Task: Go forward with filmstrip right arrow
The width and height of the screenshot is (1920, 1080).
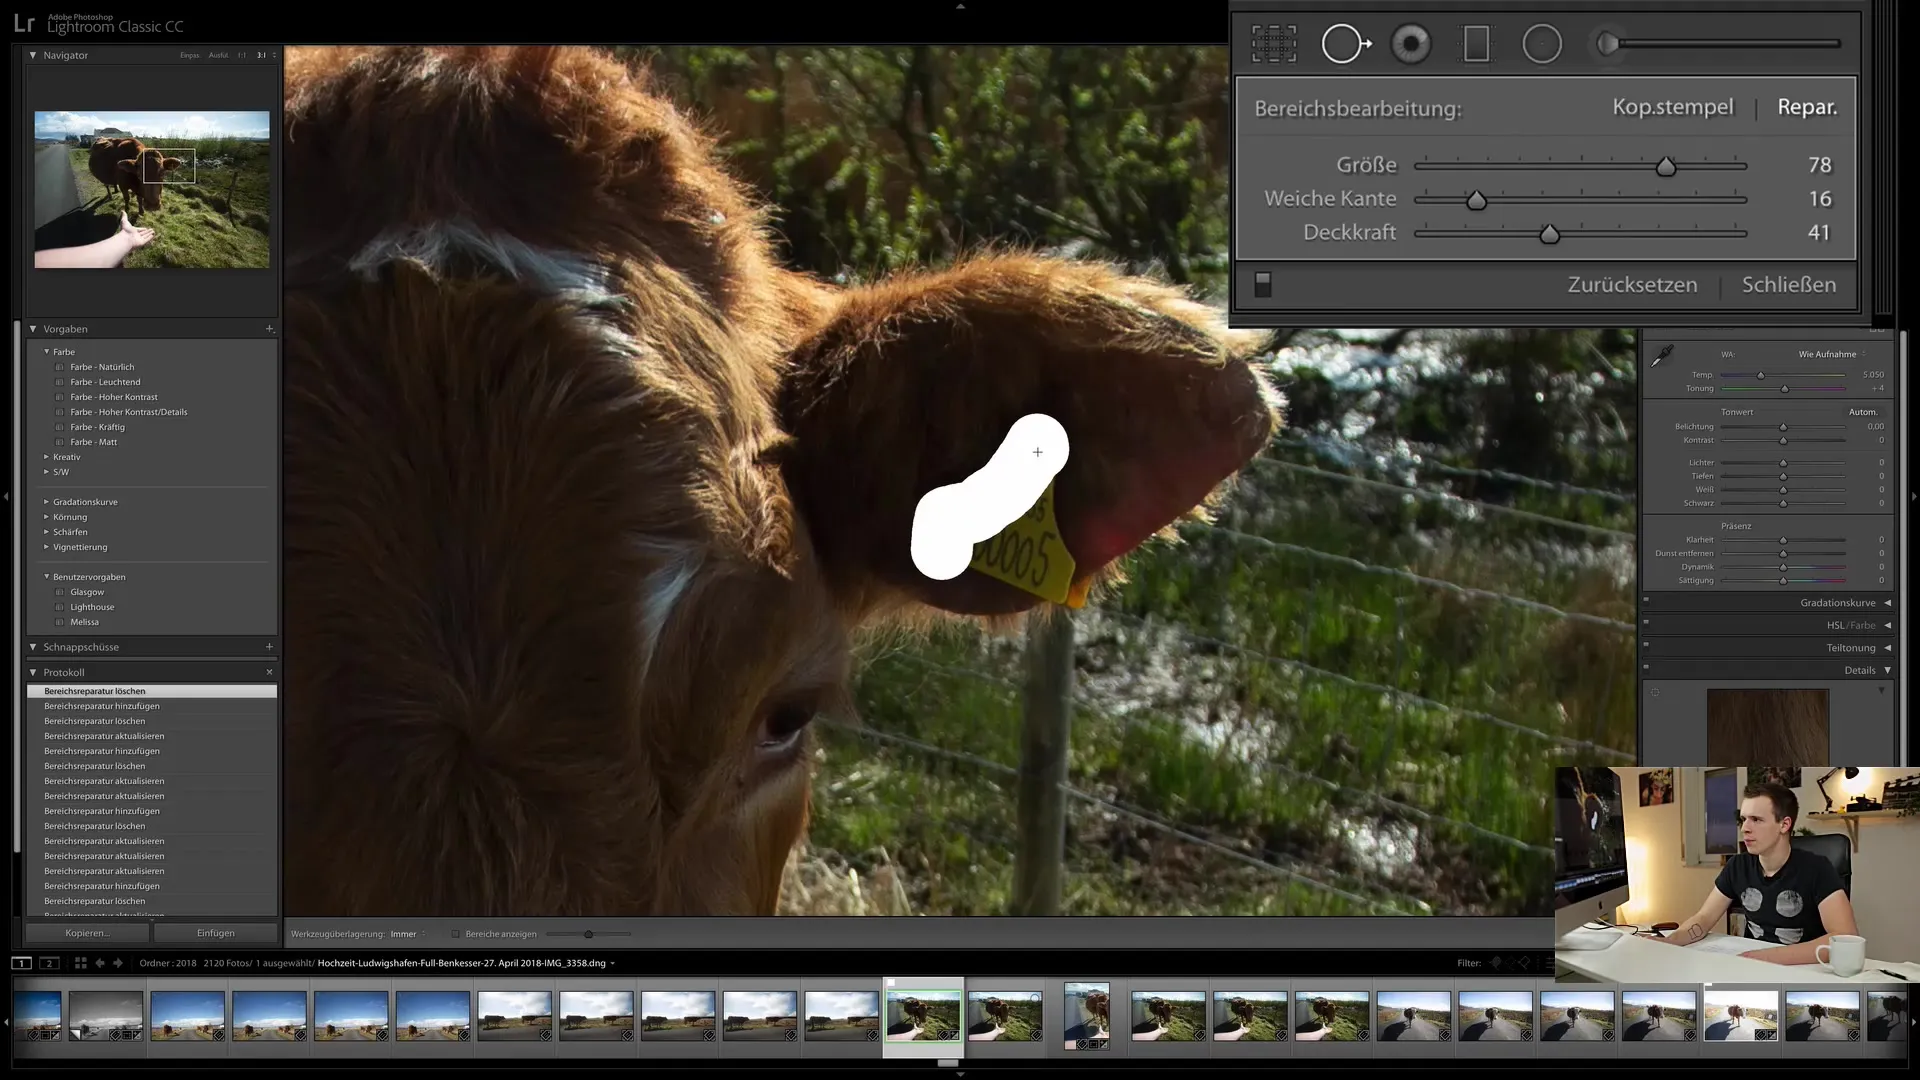Action: coord(118,963)
